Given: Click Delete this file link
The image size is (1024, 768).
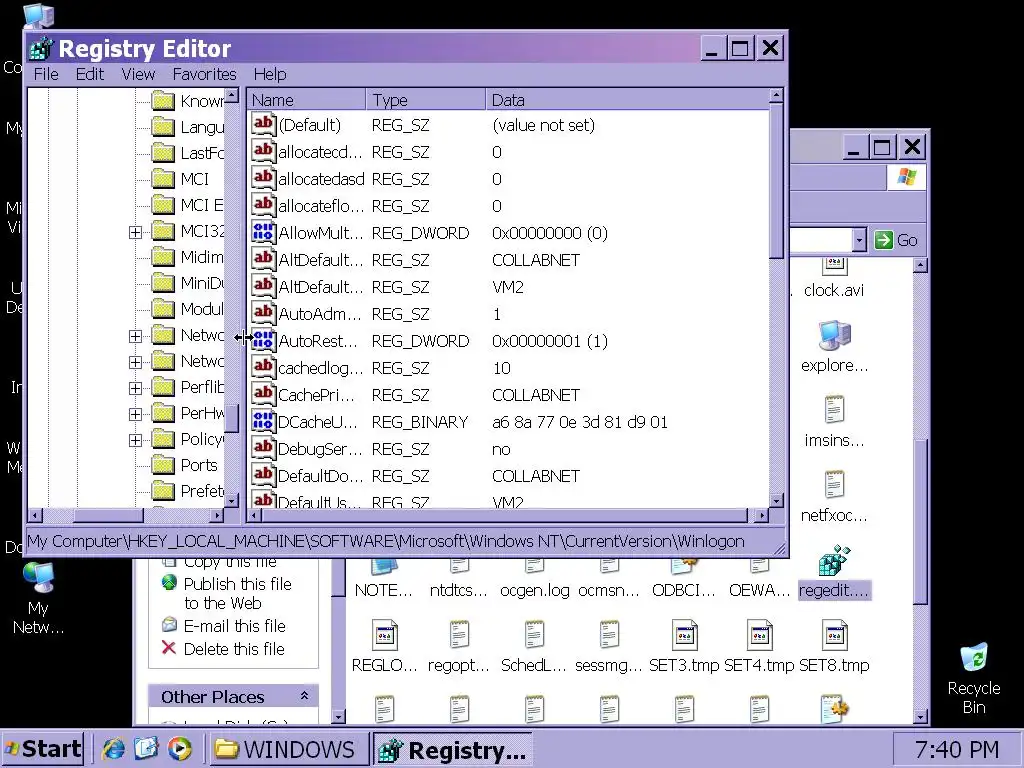Looking at the screenshot, I should (x=234, y=649).
